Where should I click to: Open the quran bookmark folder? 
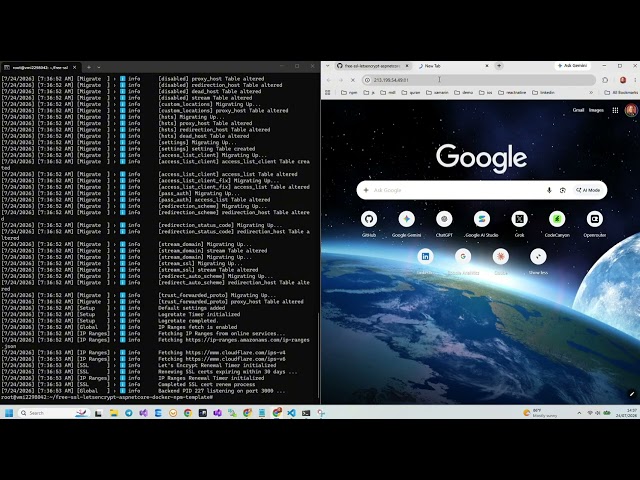coord(411,93)
